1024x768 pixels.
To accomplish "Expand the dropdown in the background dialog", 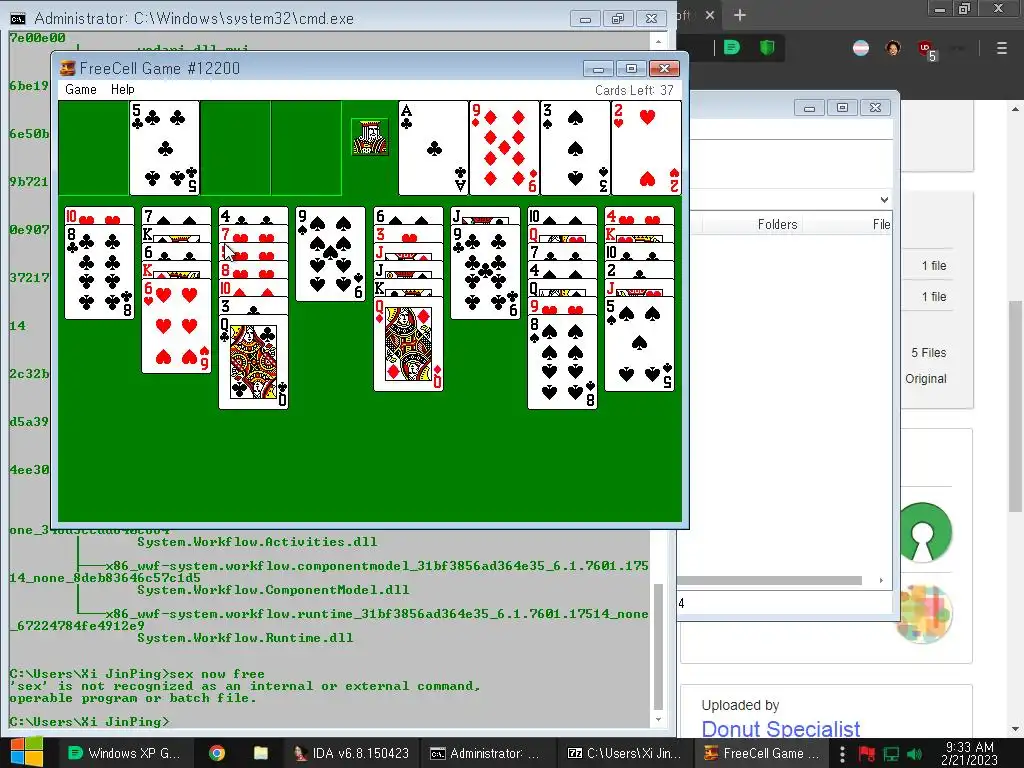I will 884,199.
